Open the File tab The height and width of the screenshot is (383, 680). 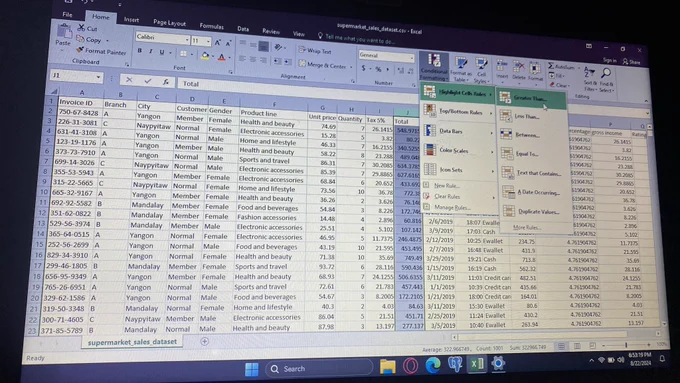pyautogui.click(x=67, y=14)
